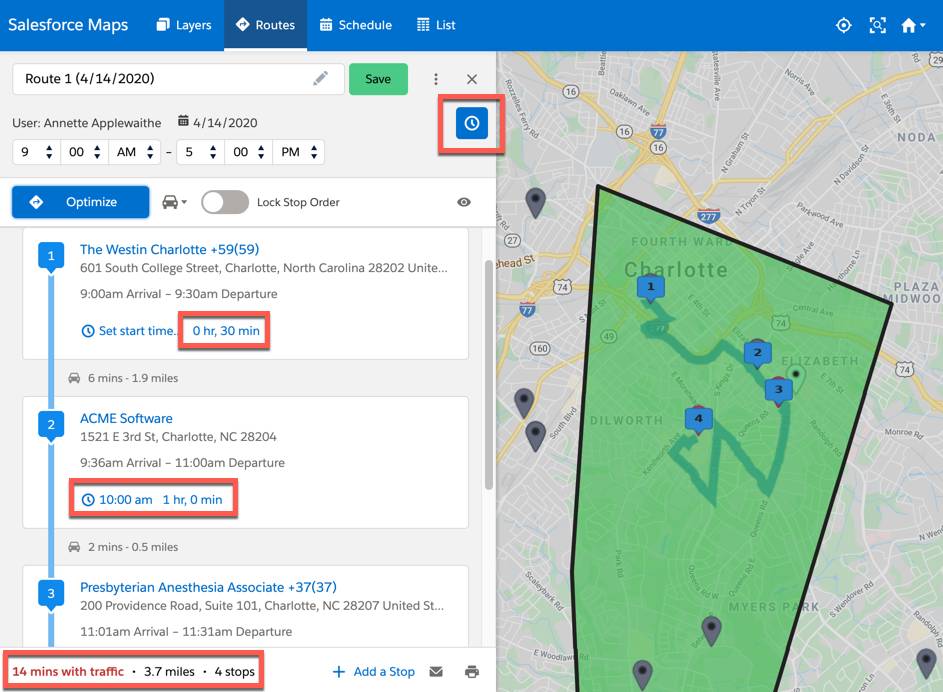Select stop number 3 badge in list
943x692 pixels.
pos(51,595)
